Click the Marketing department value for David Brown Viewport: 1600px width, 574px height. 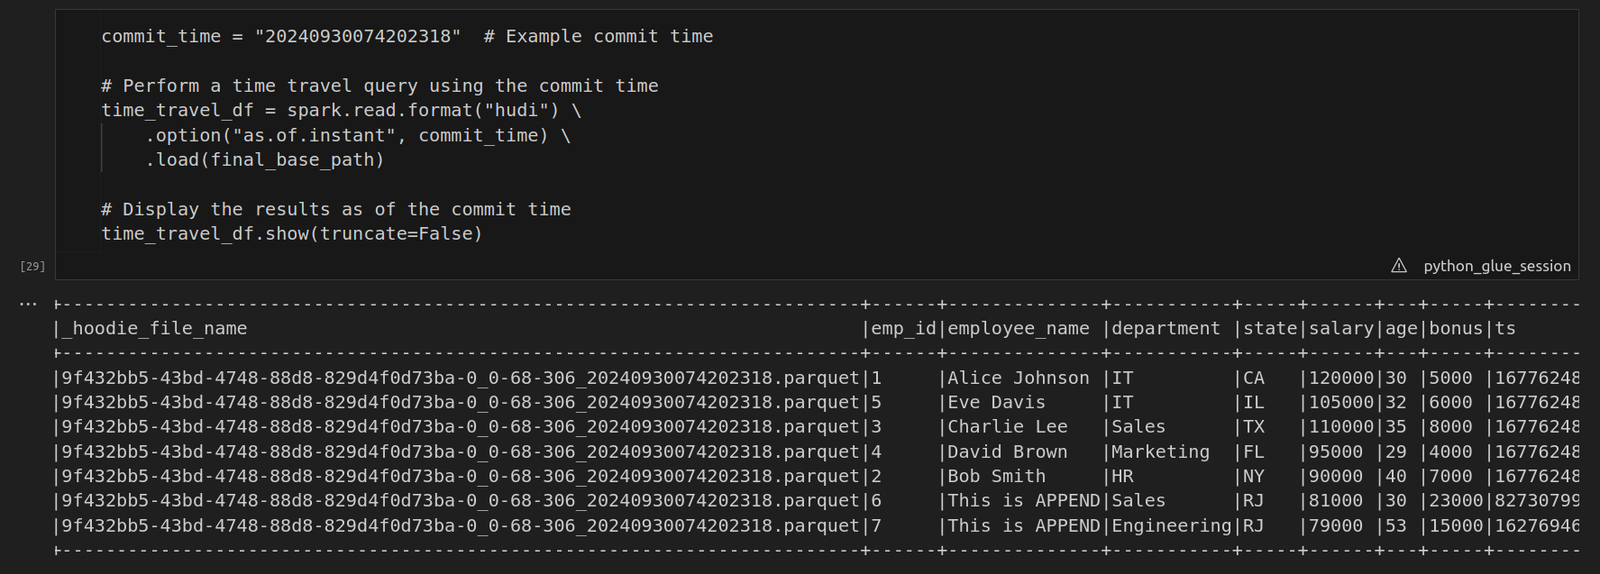[1160, 452]
